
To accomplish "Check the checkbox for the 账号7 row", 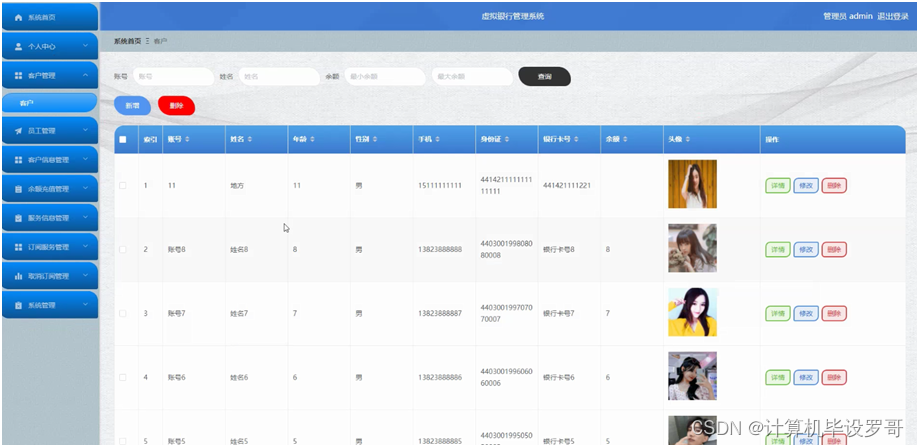I will click(122, 313).
